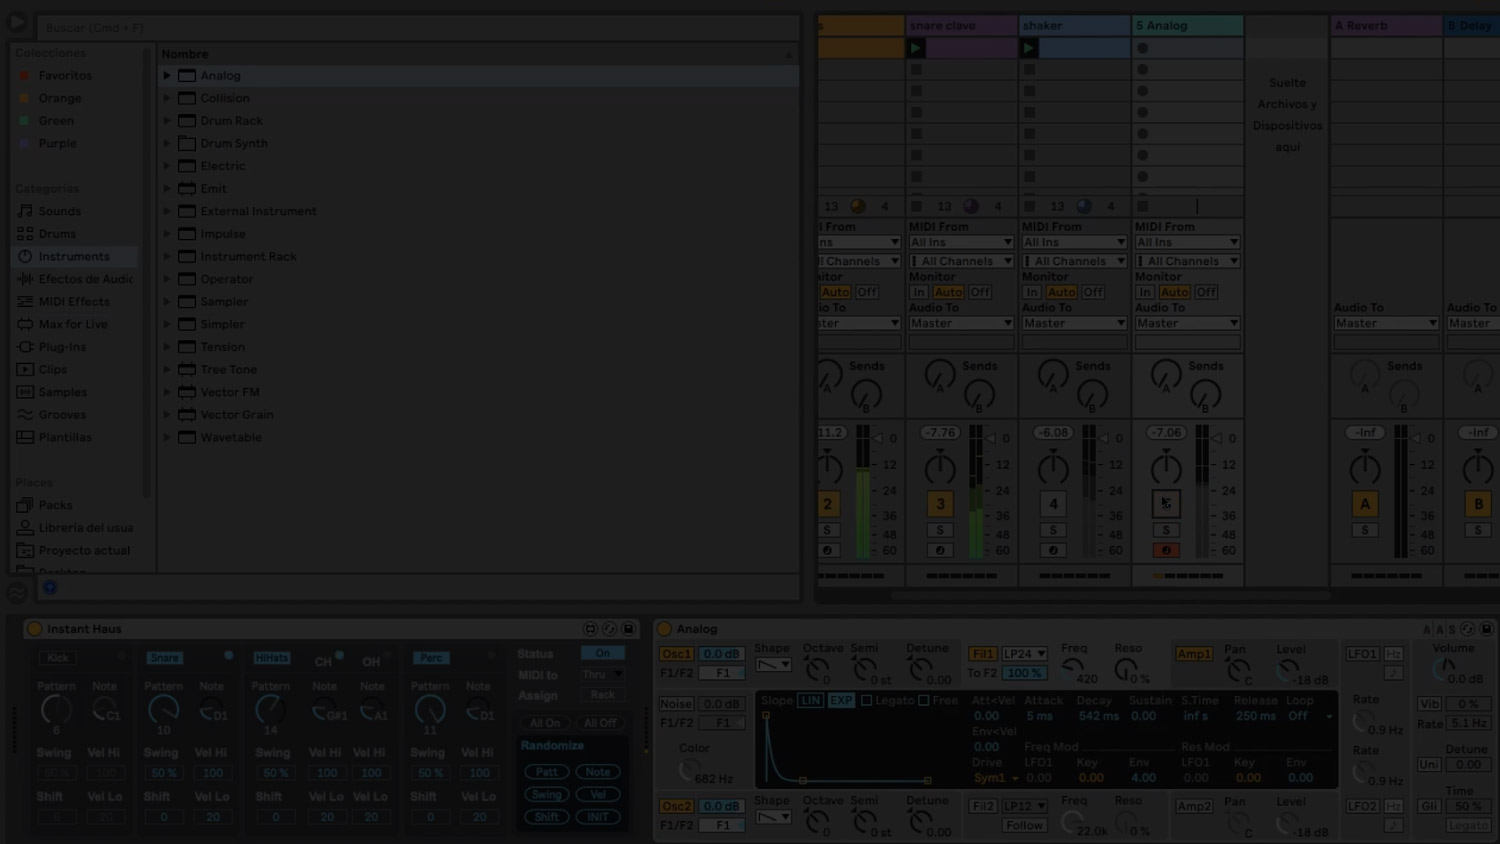Click the Wavetable folder icon

click(186, 437)
